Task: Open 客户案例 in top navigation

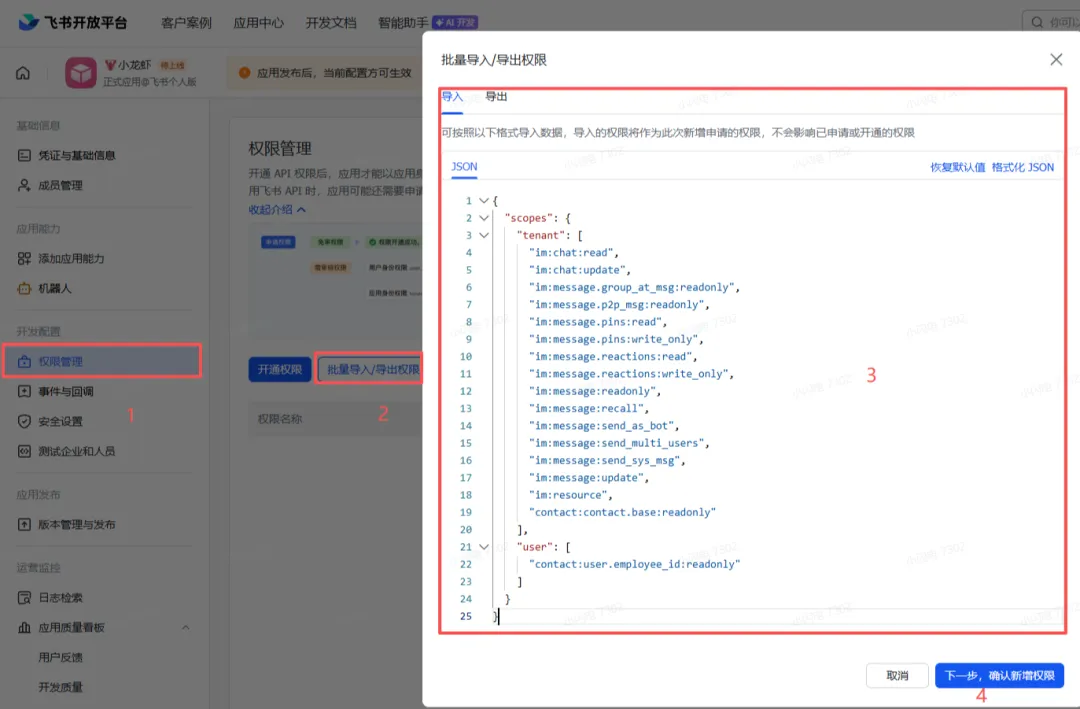Action: point(186,23)
